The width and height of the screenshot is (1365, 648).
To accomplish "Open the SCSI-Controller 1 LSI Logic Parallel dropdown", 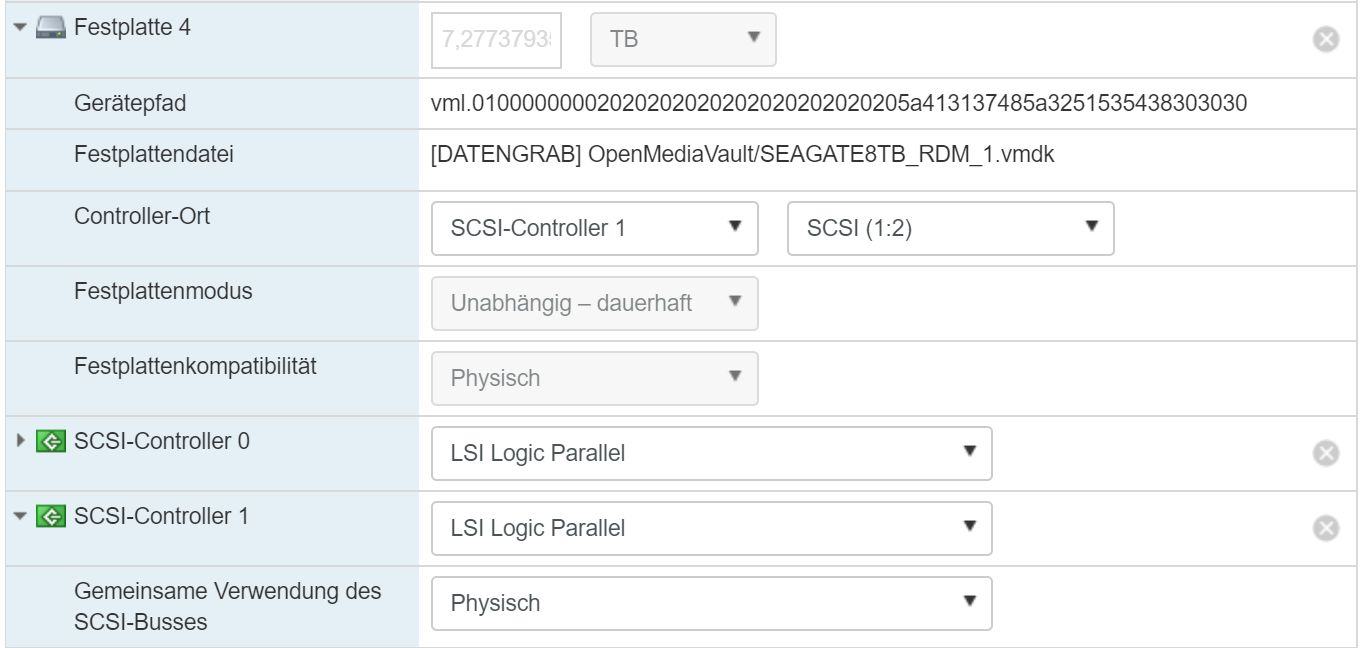I will point(712,528).
